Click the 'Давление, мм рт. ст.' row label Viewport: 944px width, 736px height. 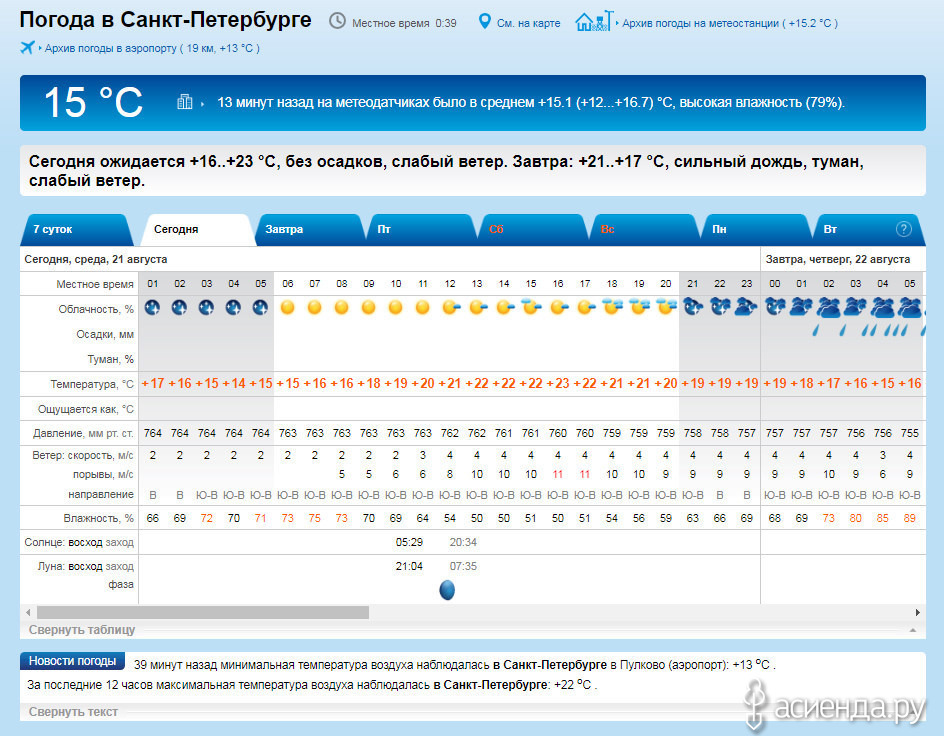click(x=83, y=433)
